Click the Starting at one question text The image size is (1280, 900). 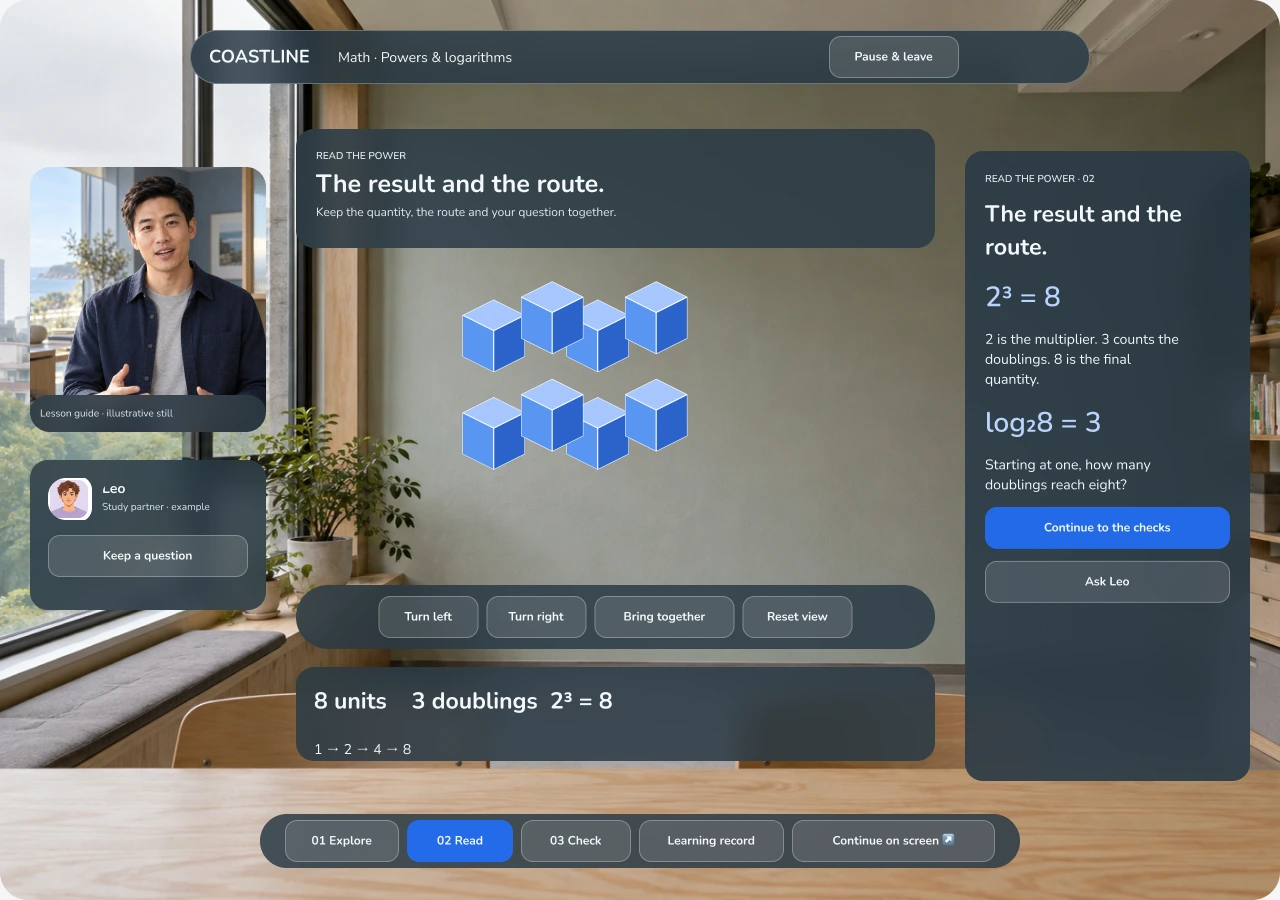(1068, 475)
